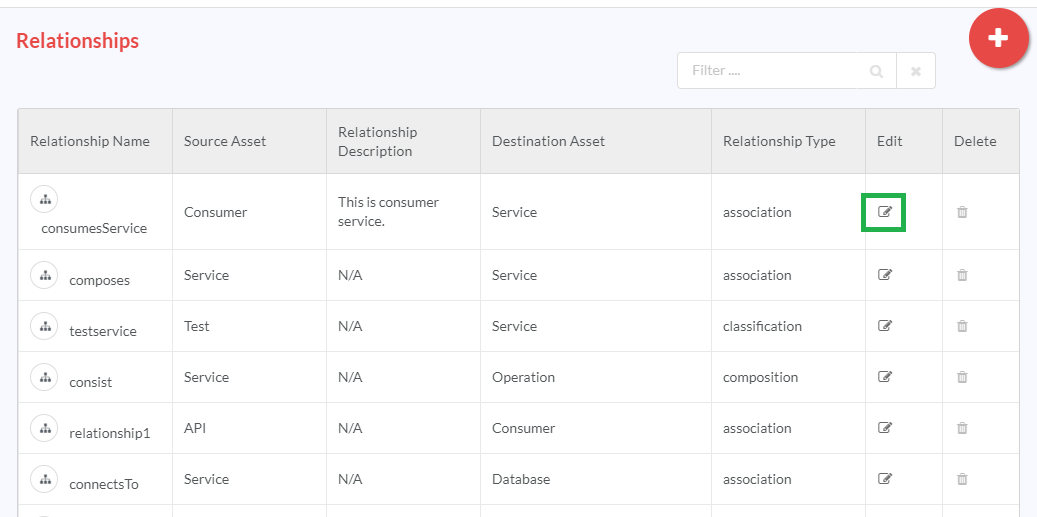Click the composition relationship type cell
Viewport: 1037px width, 517px height.
[761, 377]
